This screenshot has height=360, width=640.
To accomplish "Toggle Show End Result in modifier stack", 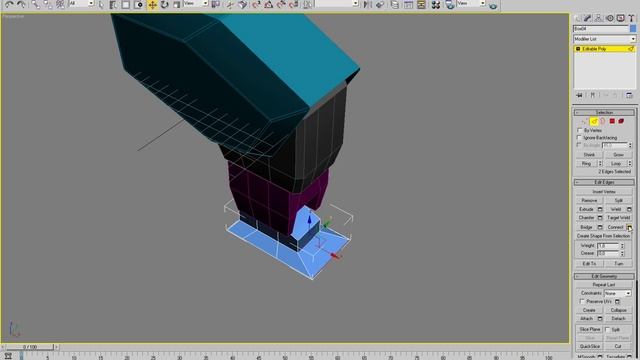I will (593, 95).
